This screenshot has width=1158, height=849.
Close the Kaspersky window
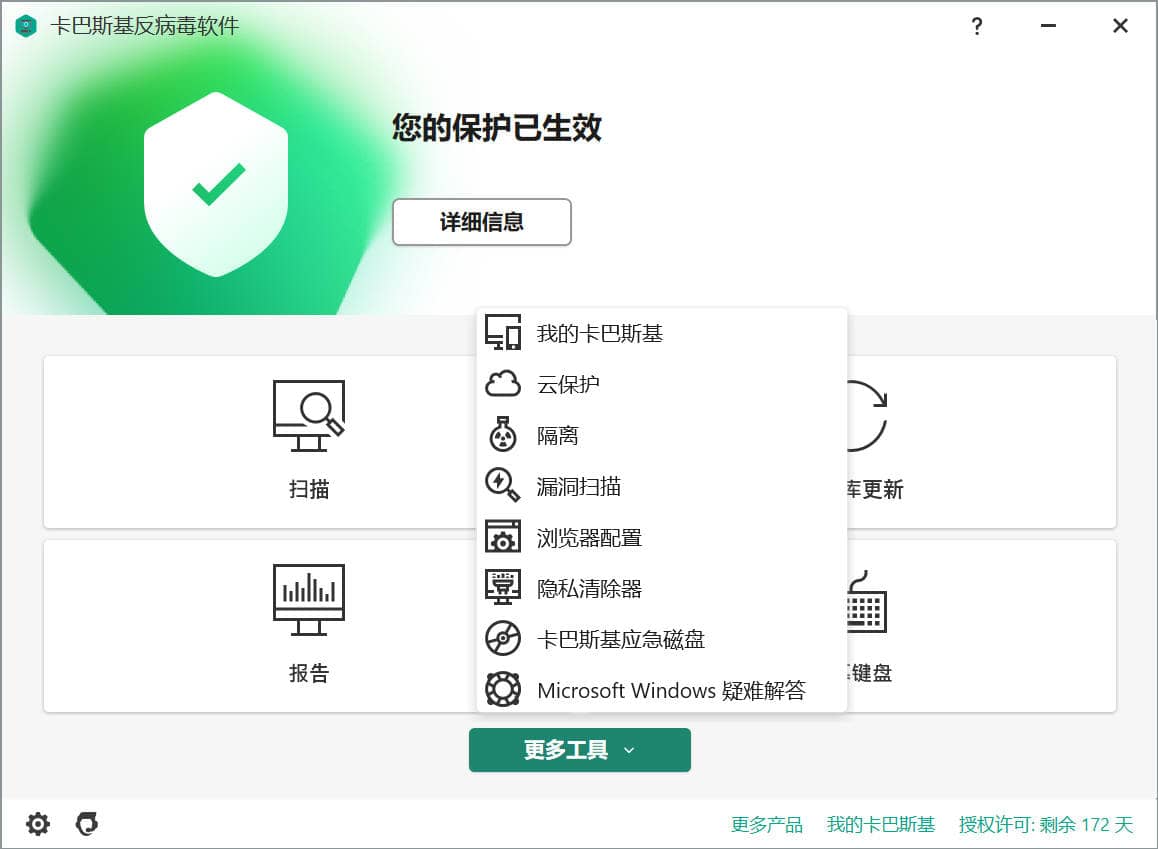pos(1120,26)
